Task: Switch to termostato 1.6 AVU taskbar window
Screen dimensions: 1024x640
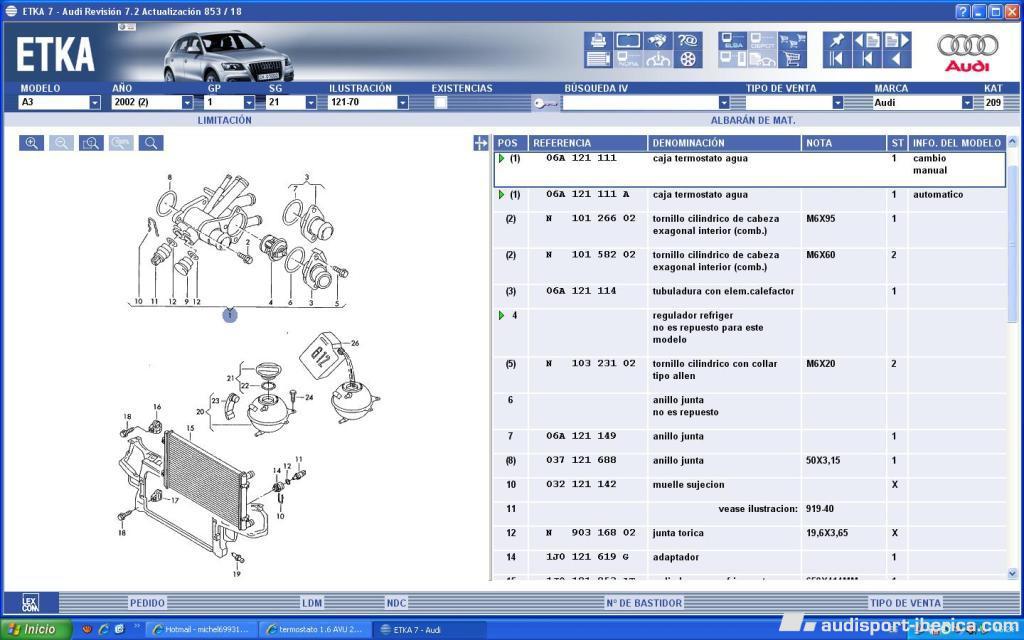Action: (315, 630)
